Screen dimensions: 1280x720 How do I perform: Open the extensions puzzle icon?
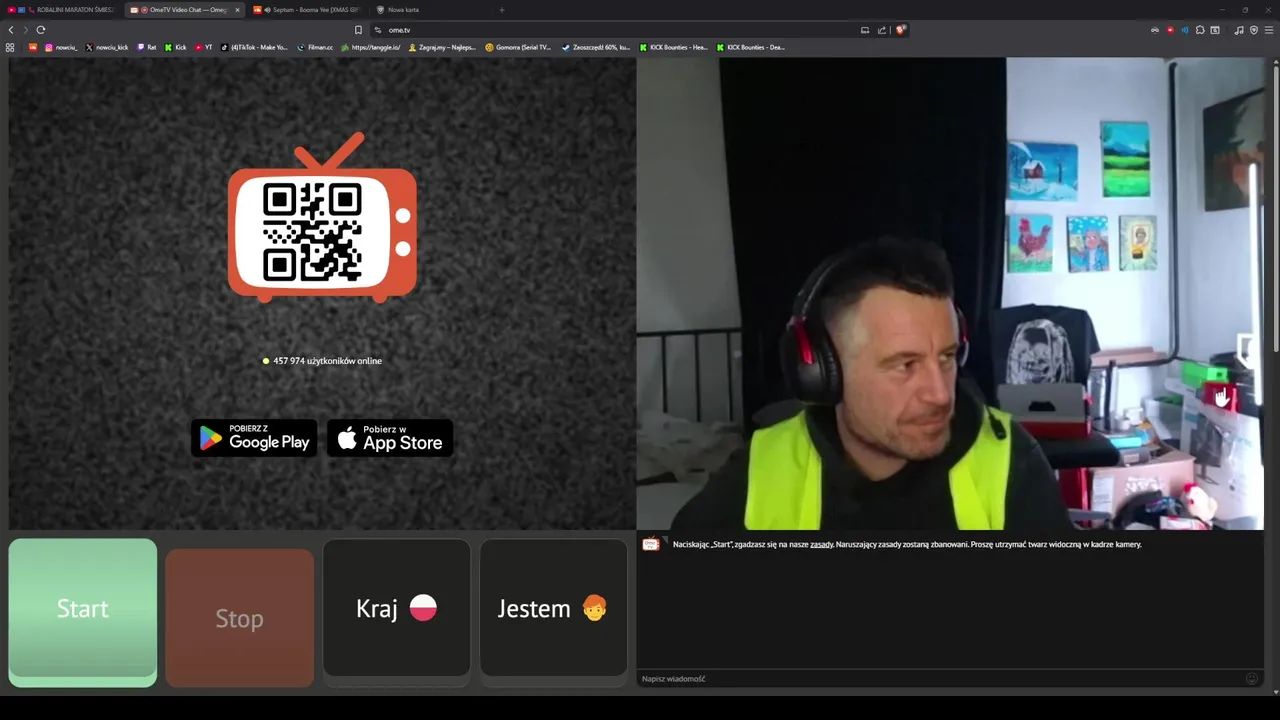(x=1200, y=30)
